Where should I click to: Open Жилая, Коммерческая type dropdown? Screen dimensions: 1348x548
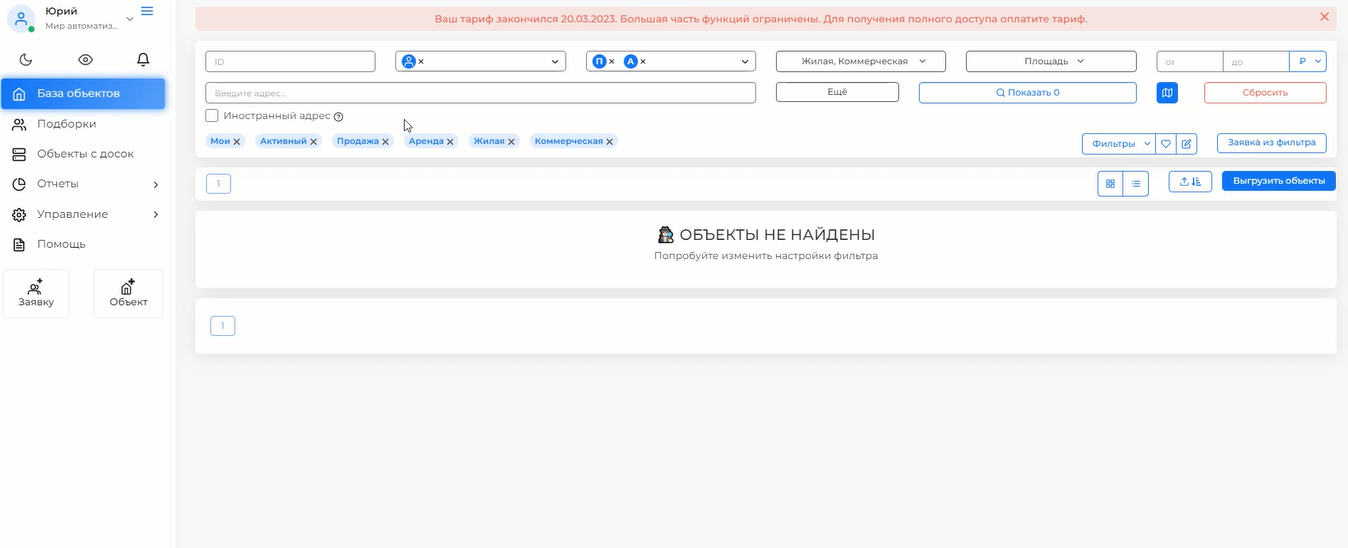pos(862,62)
